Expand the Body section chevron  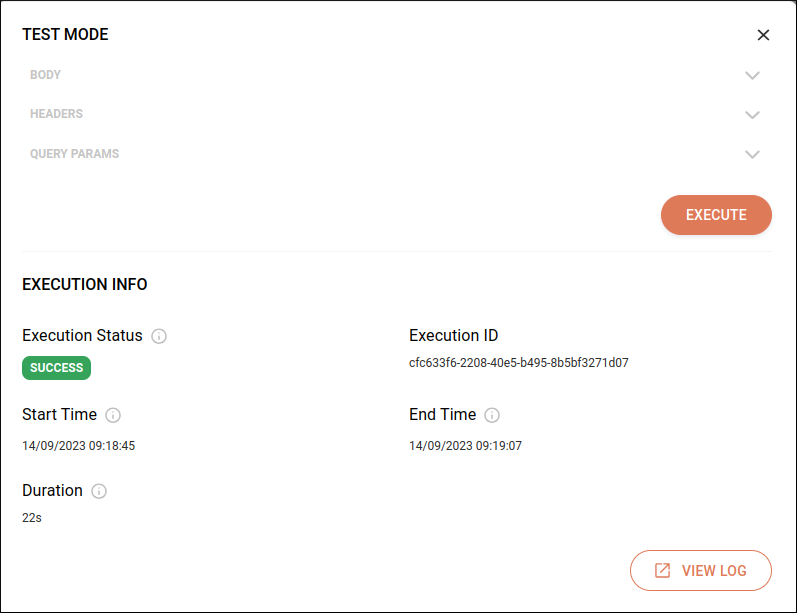(x=753, y=75)
